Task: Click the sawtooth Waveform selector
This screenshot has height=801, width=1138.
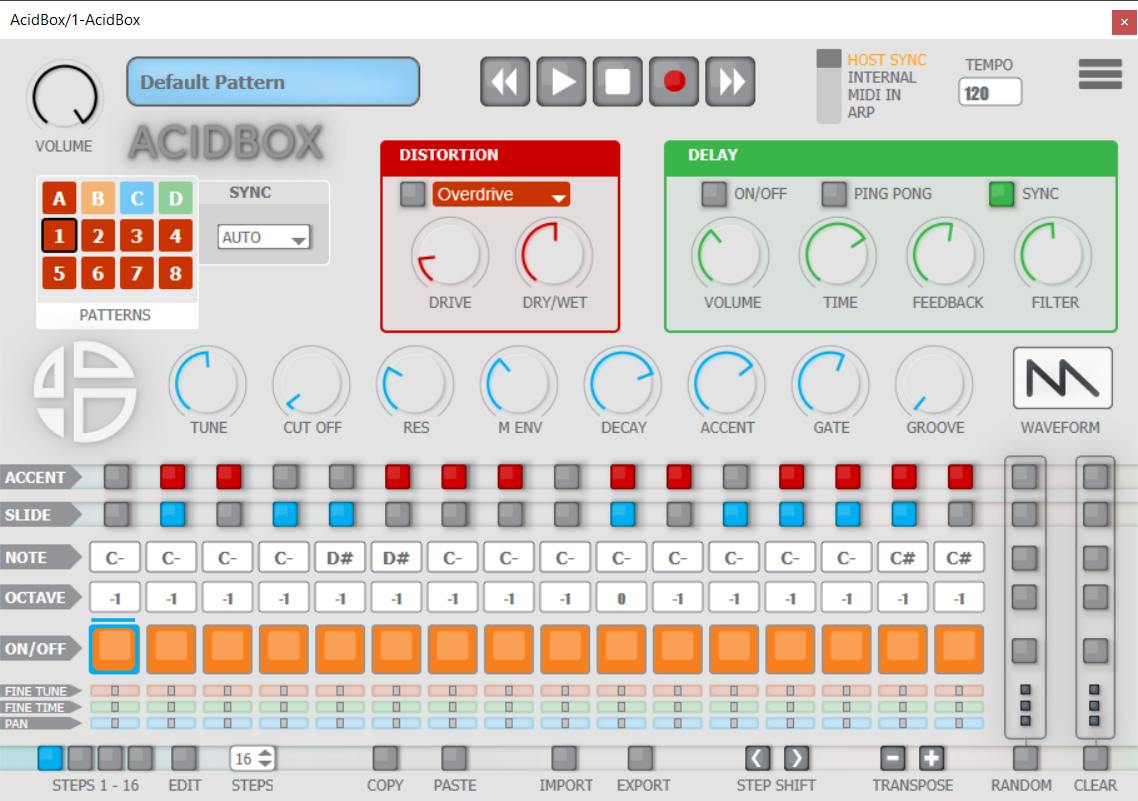Action: point(1062,378)
